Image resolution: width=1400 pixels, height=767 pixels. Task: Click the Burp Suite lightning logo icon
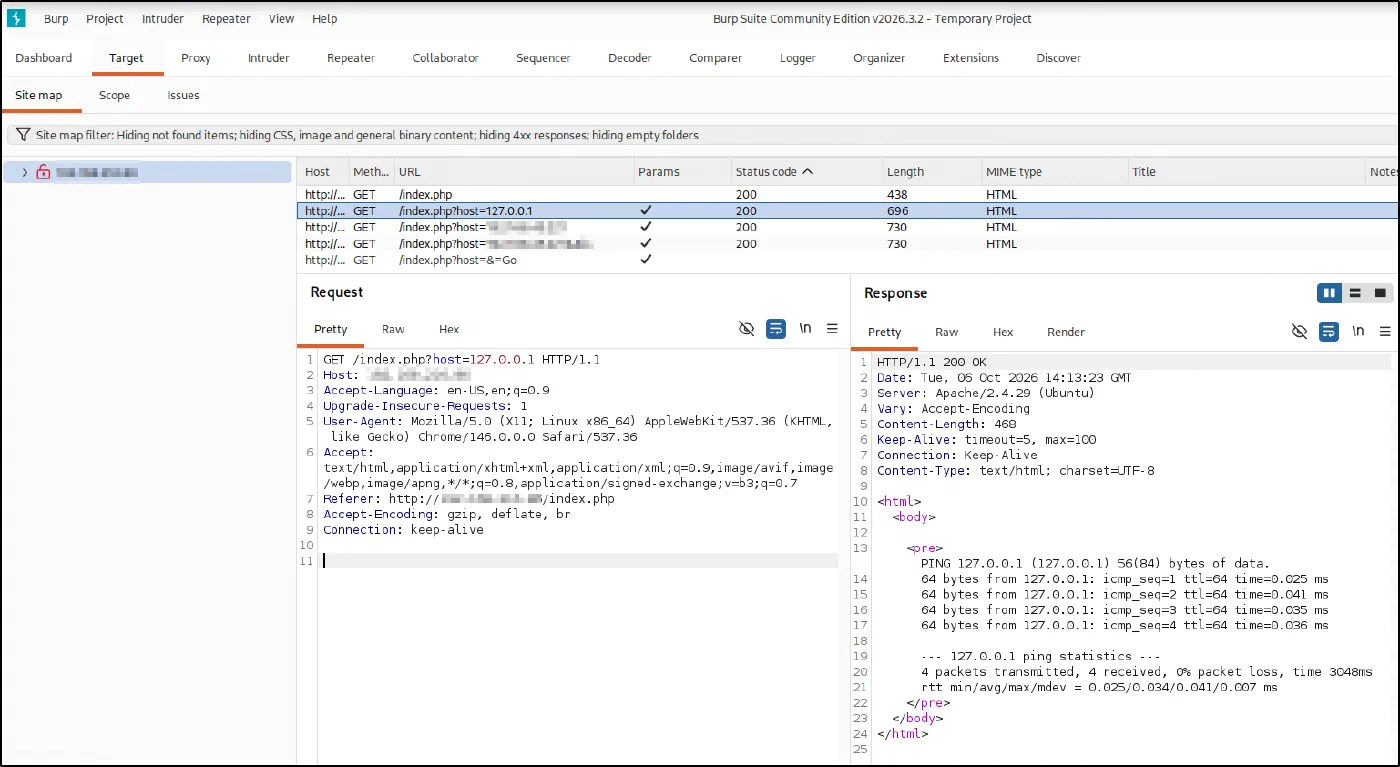[x=16, y=18]
